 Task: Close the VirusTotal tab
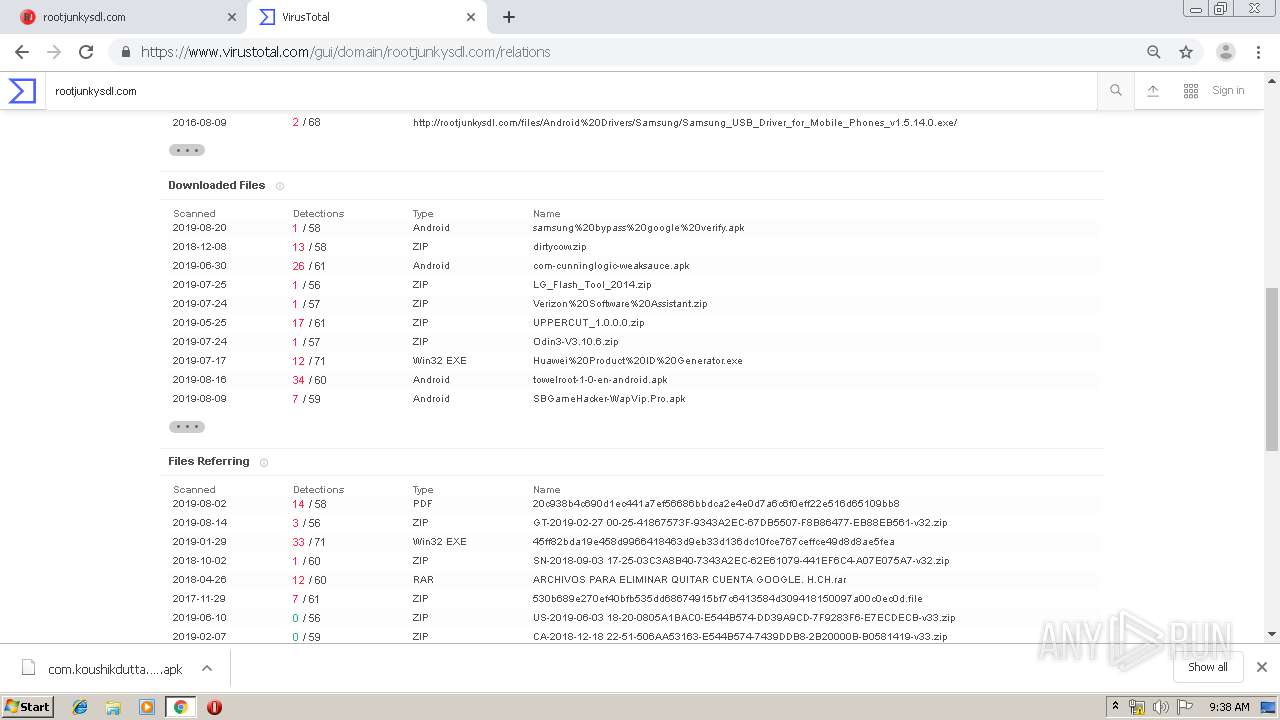[x=471, y=17]
